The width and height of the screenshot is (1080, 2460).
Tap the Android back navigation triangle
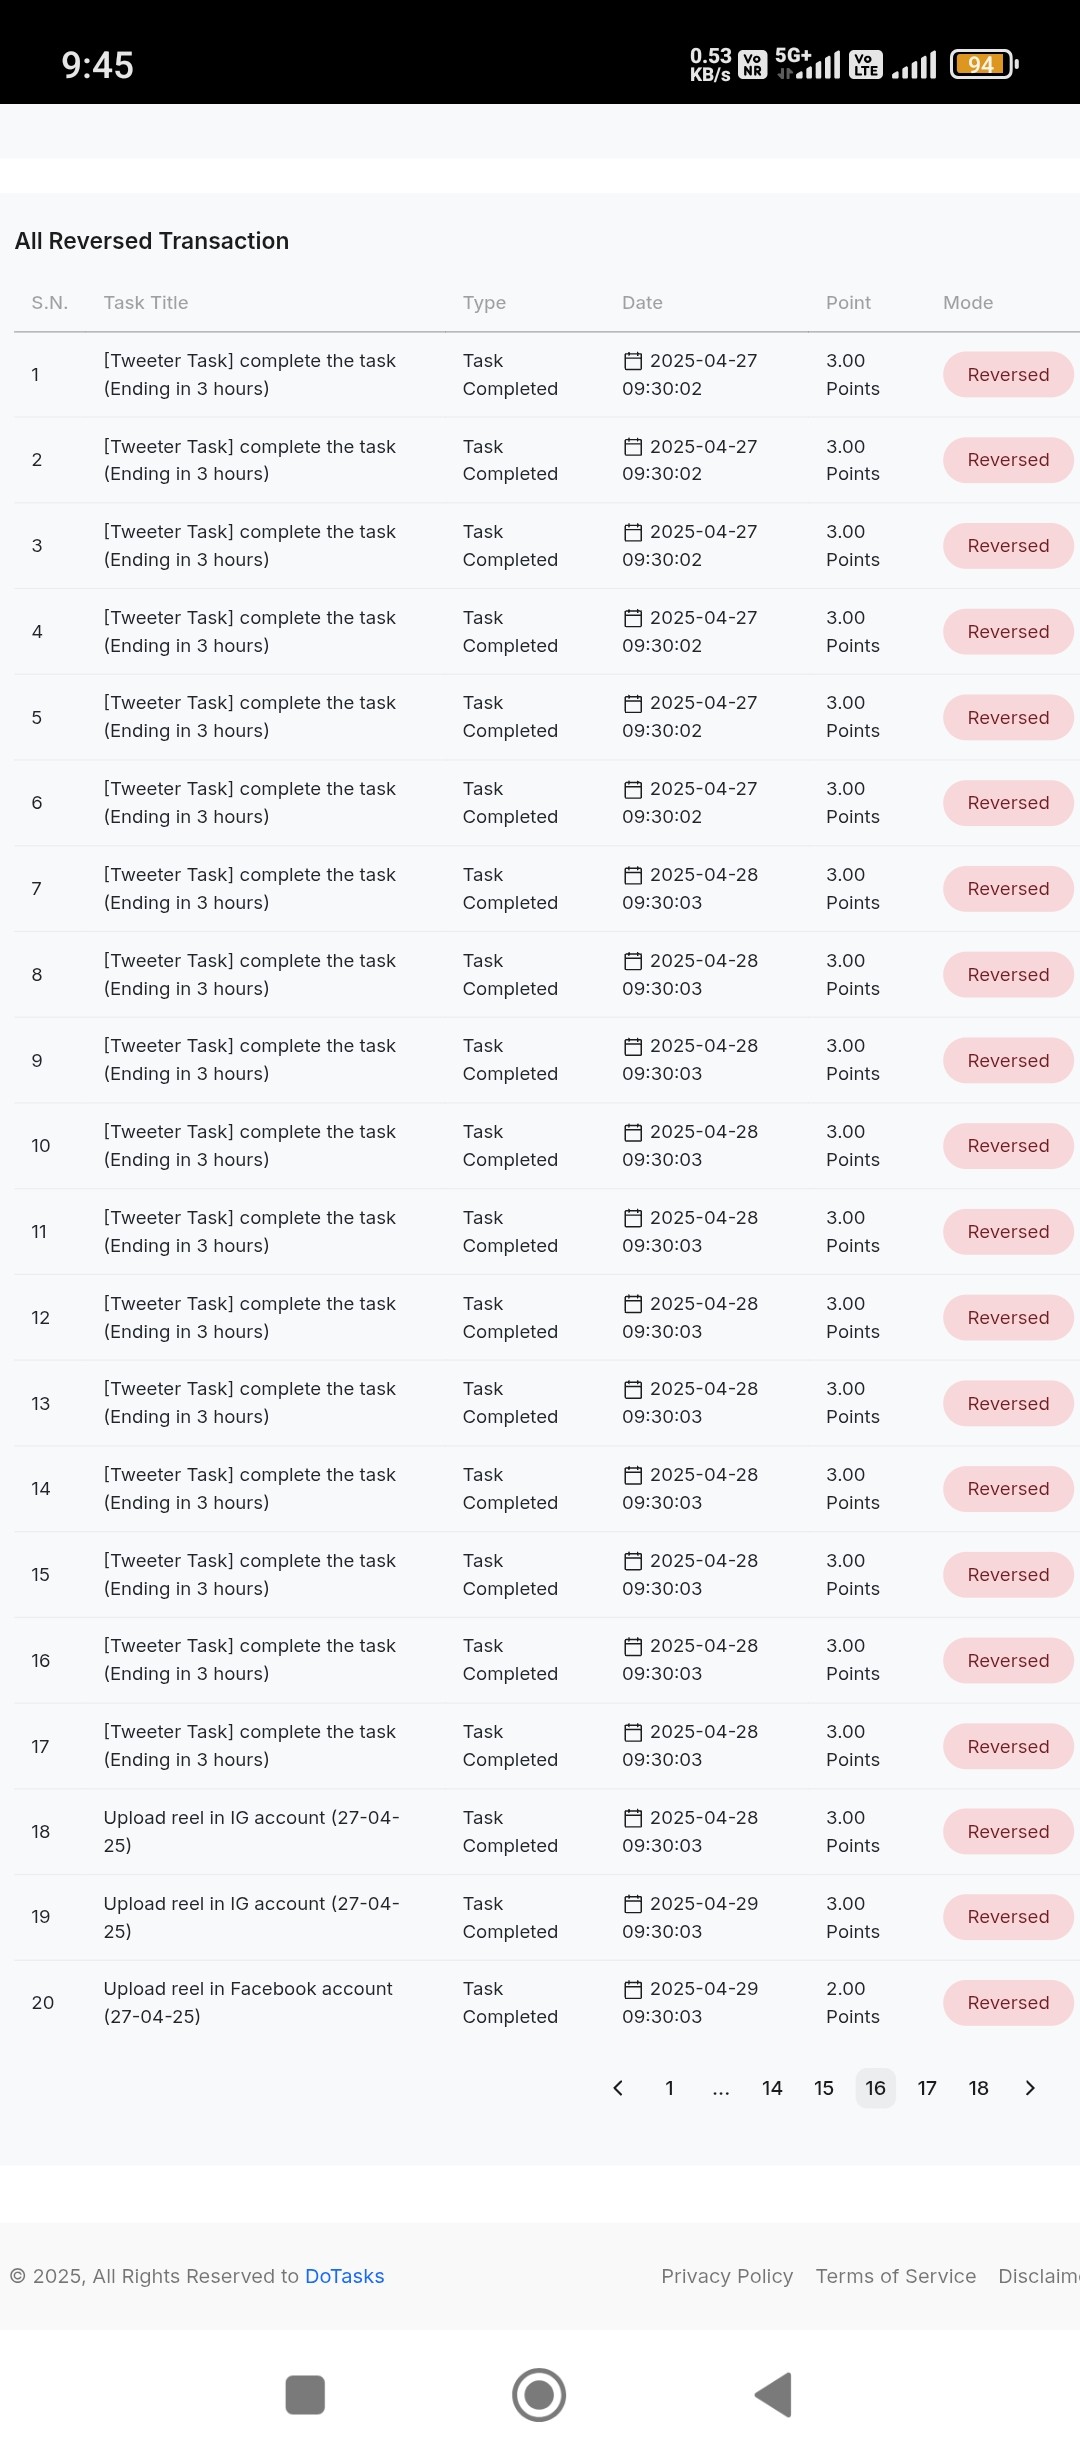pos(774,2395)
